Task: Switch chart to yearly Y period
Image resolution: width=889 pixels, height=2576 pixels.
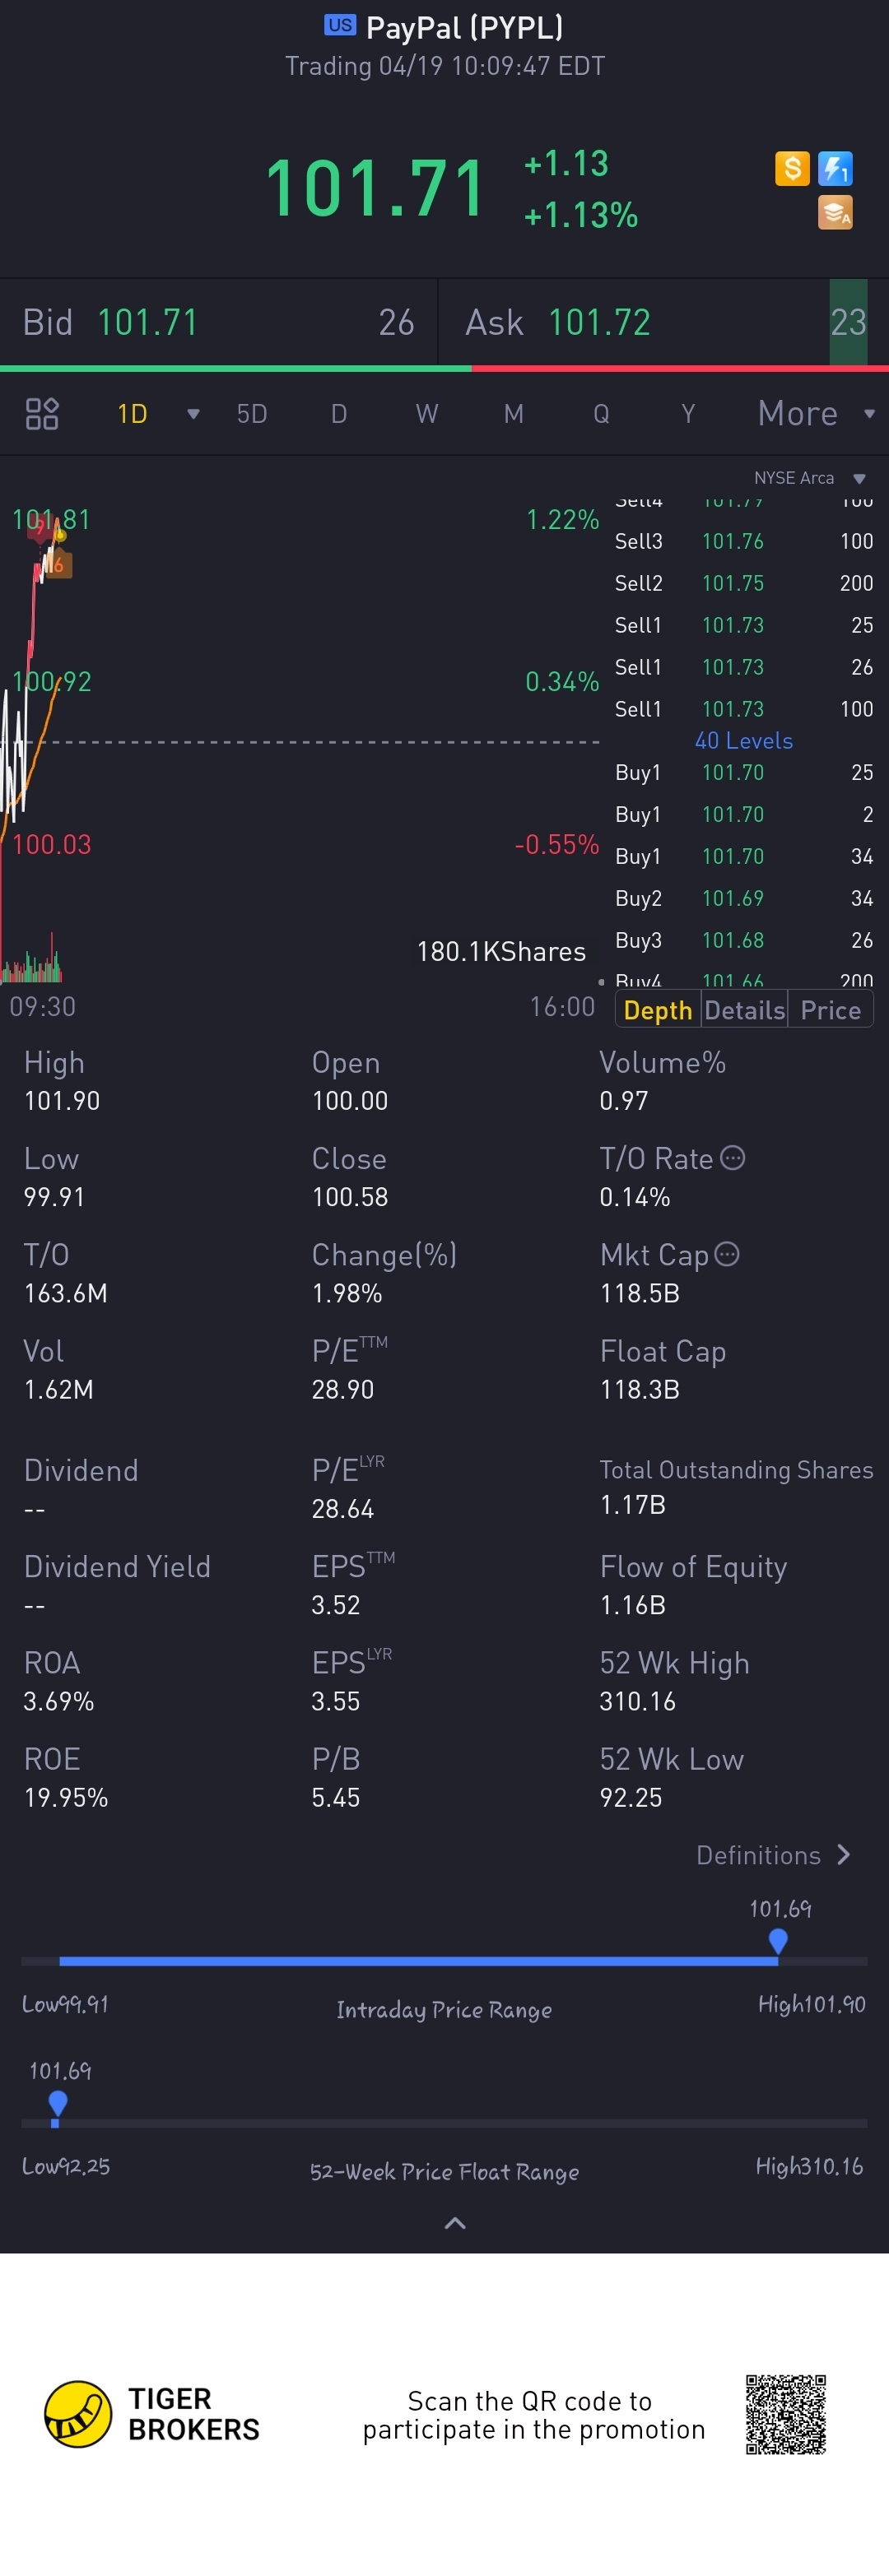Action: pyautogui.click(x=688, y=414)
